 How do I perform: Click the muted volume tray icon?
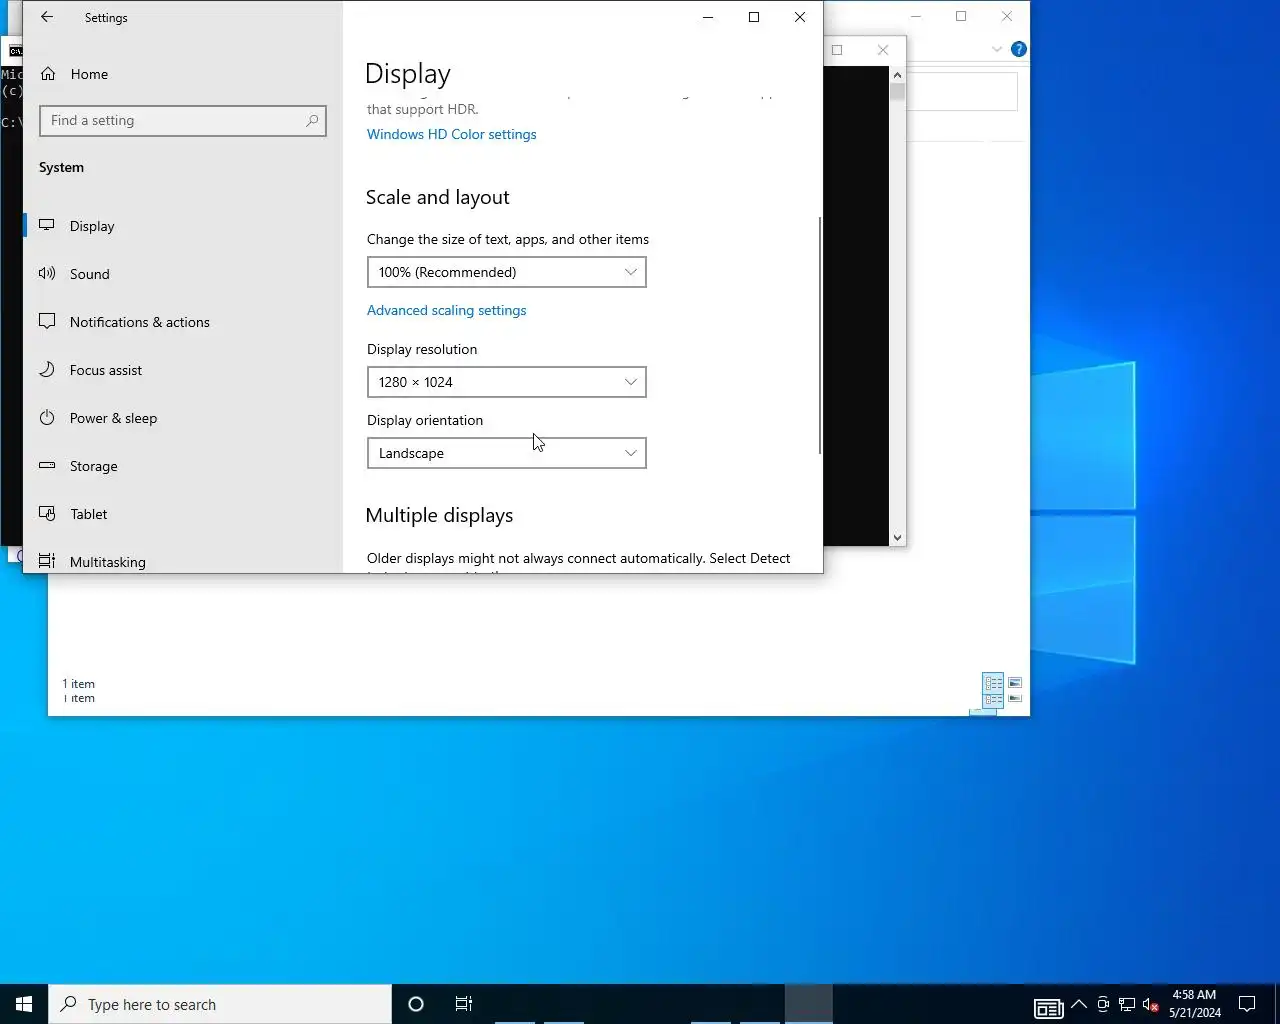[x=1151, y=1004]
